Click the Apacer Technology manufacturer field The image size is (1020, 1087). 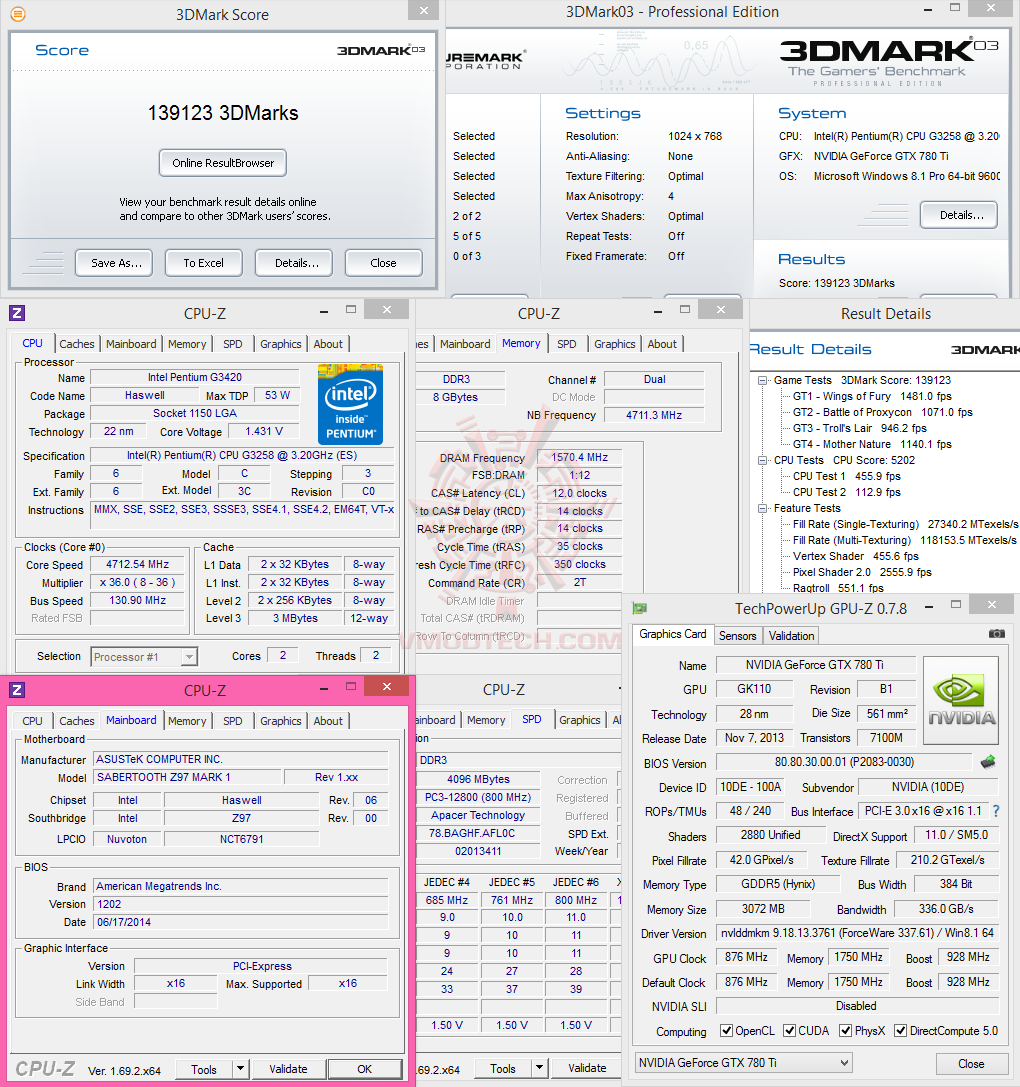click(478, 815)
